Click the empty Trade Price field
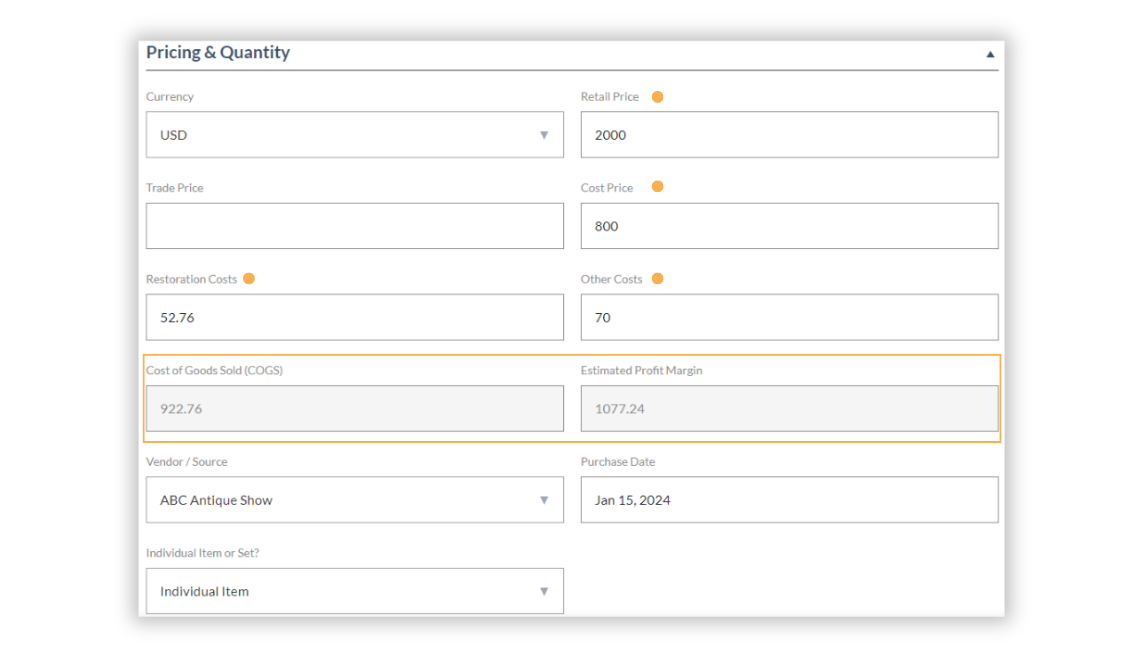 tap(354, 226)
